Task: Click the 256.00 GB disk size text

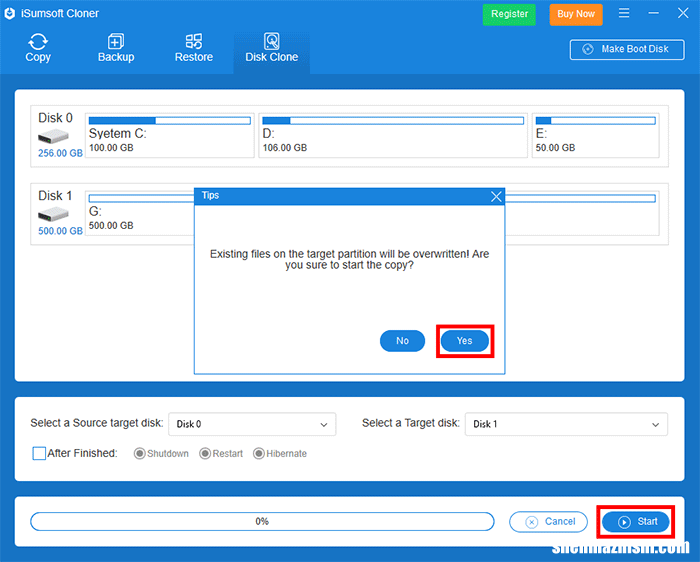Action: (x=60, y=153)
